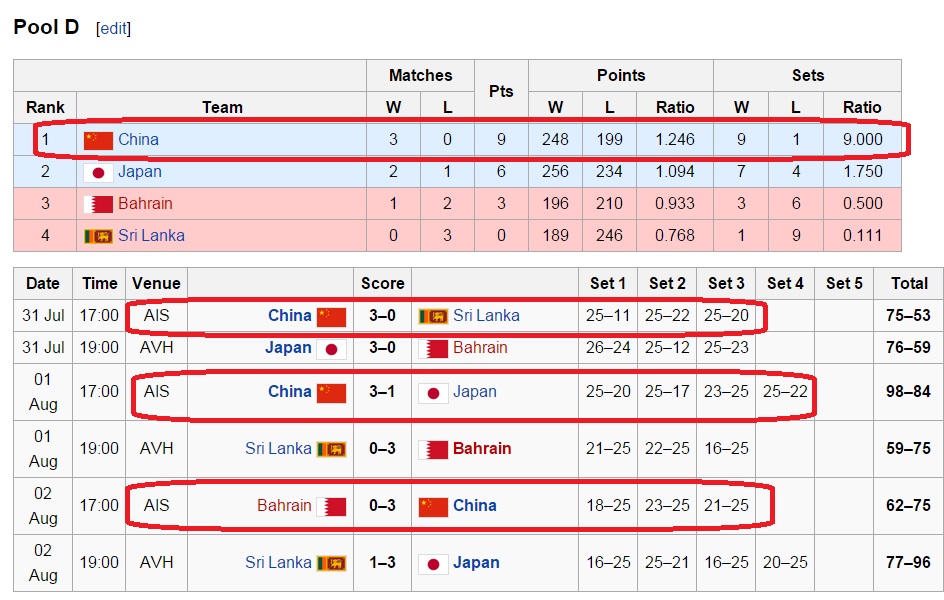
Task: Click the Bahrain flag in the standings table
Action: [98, 204]
